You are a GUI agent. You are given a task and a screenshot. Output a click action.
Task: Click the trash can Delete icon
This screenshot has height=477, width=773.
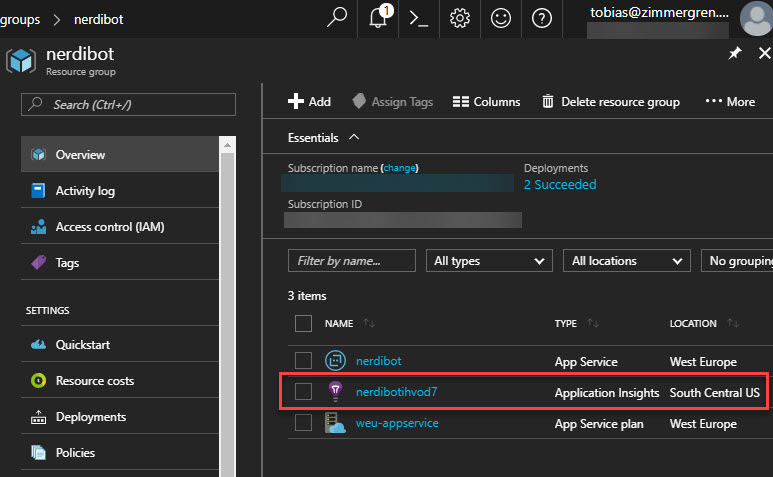click(x=548, y=102)
